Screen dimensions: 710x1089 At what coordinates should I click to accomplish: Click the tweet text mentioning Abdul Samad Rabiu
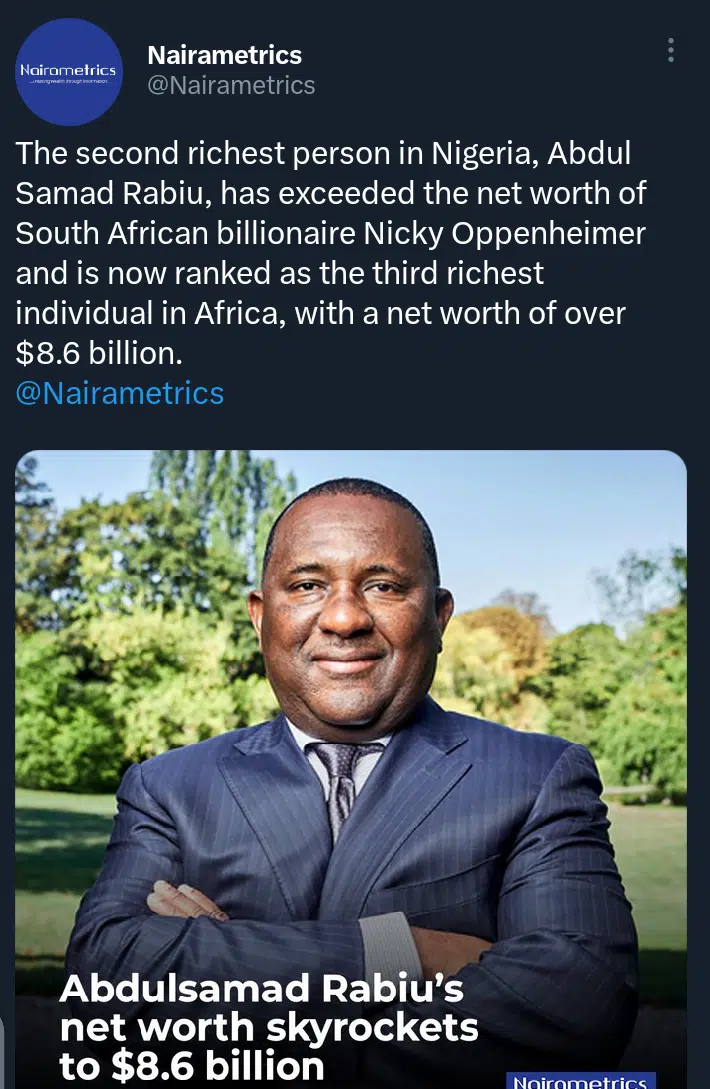click(x=330, y=173)
